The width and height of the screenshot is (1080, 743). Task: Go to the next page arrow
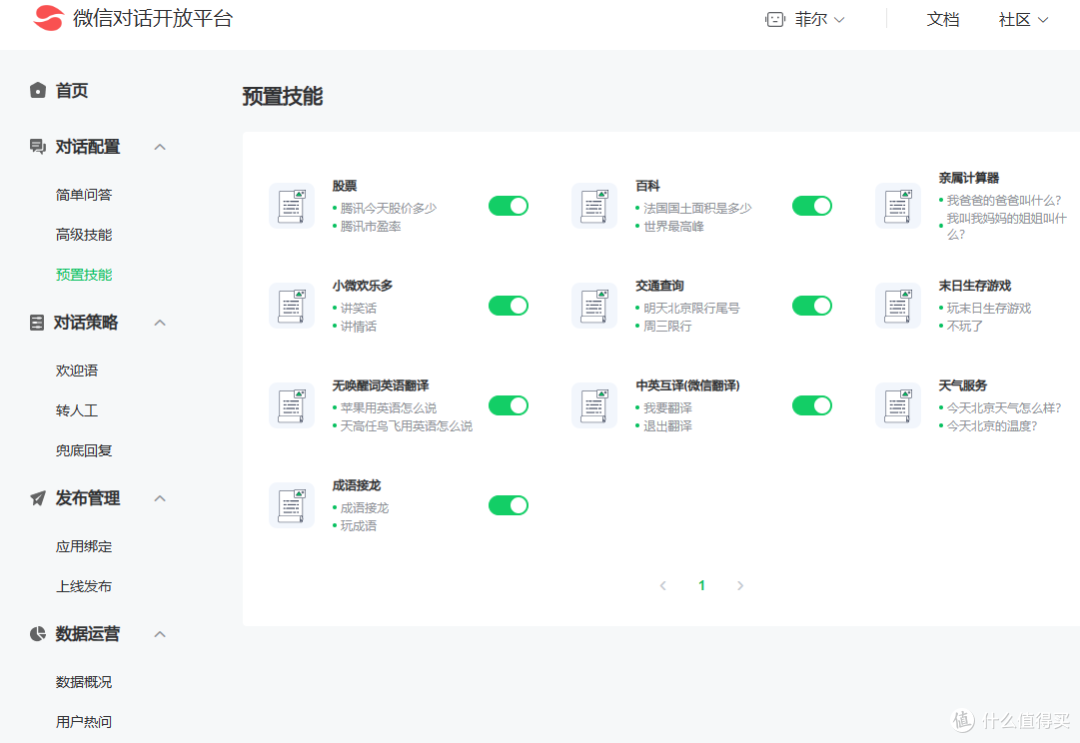click(x=740, y=585)
